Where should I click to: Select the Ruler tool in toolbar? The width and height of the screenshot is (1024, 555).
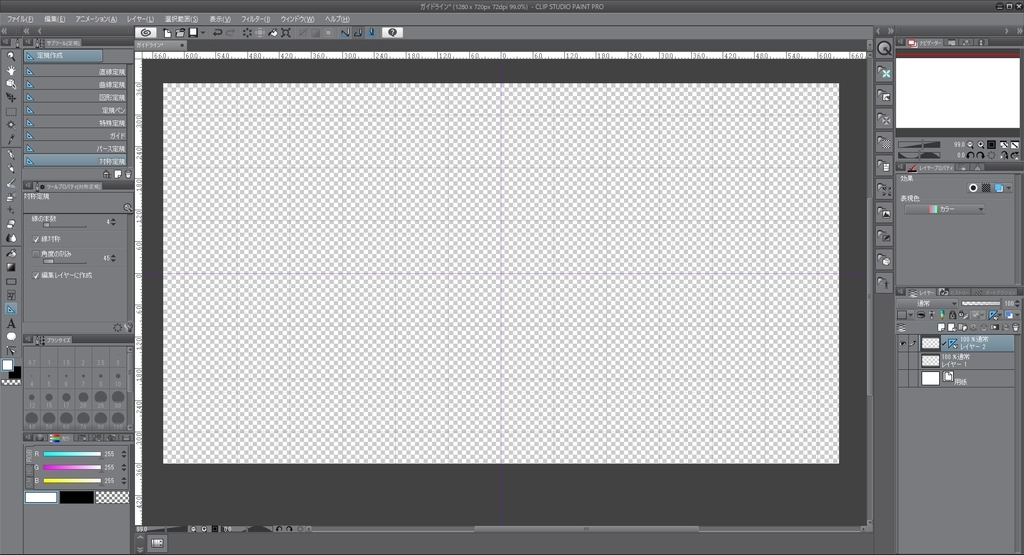[x=11, y=309]
